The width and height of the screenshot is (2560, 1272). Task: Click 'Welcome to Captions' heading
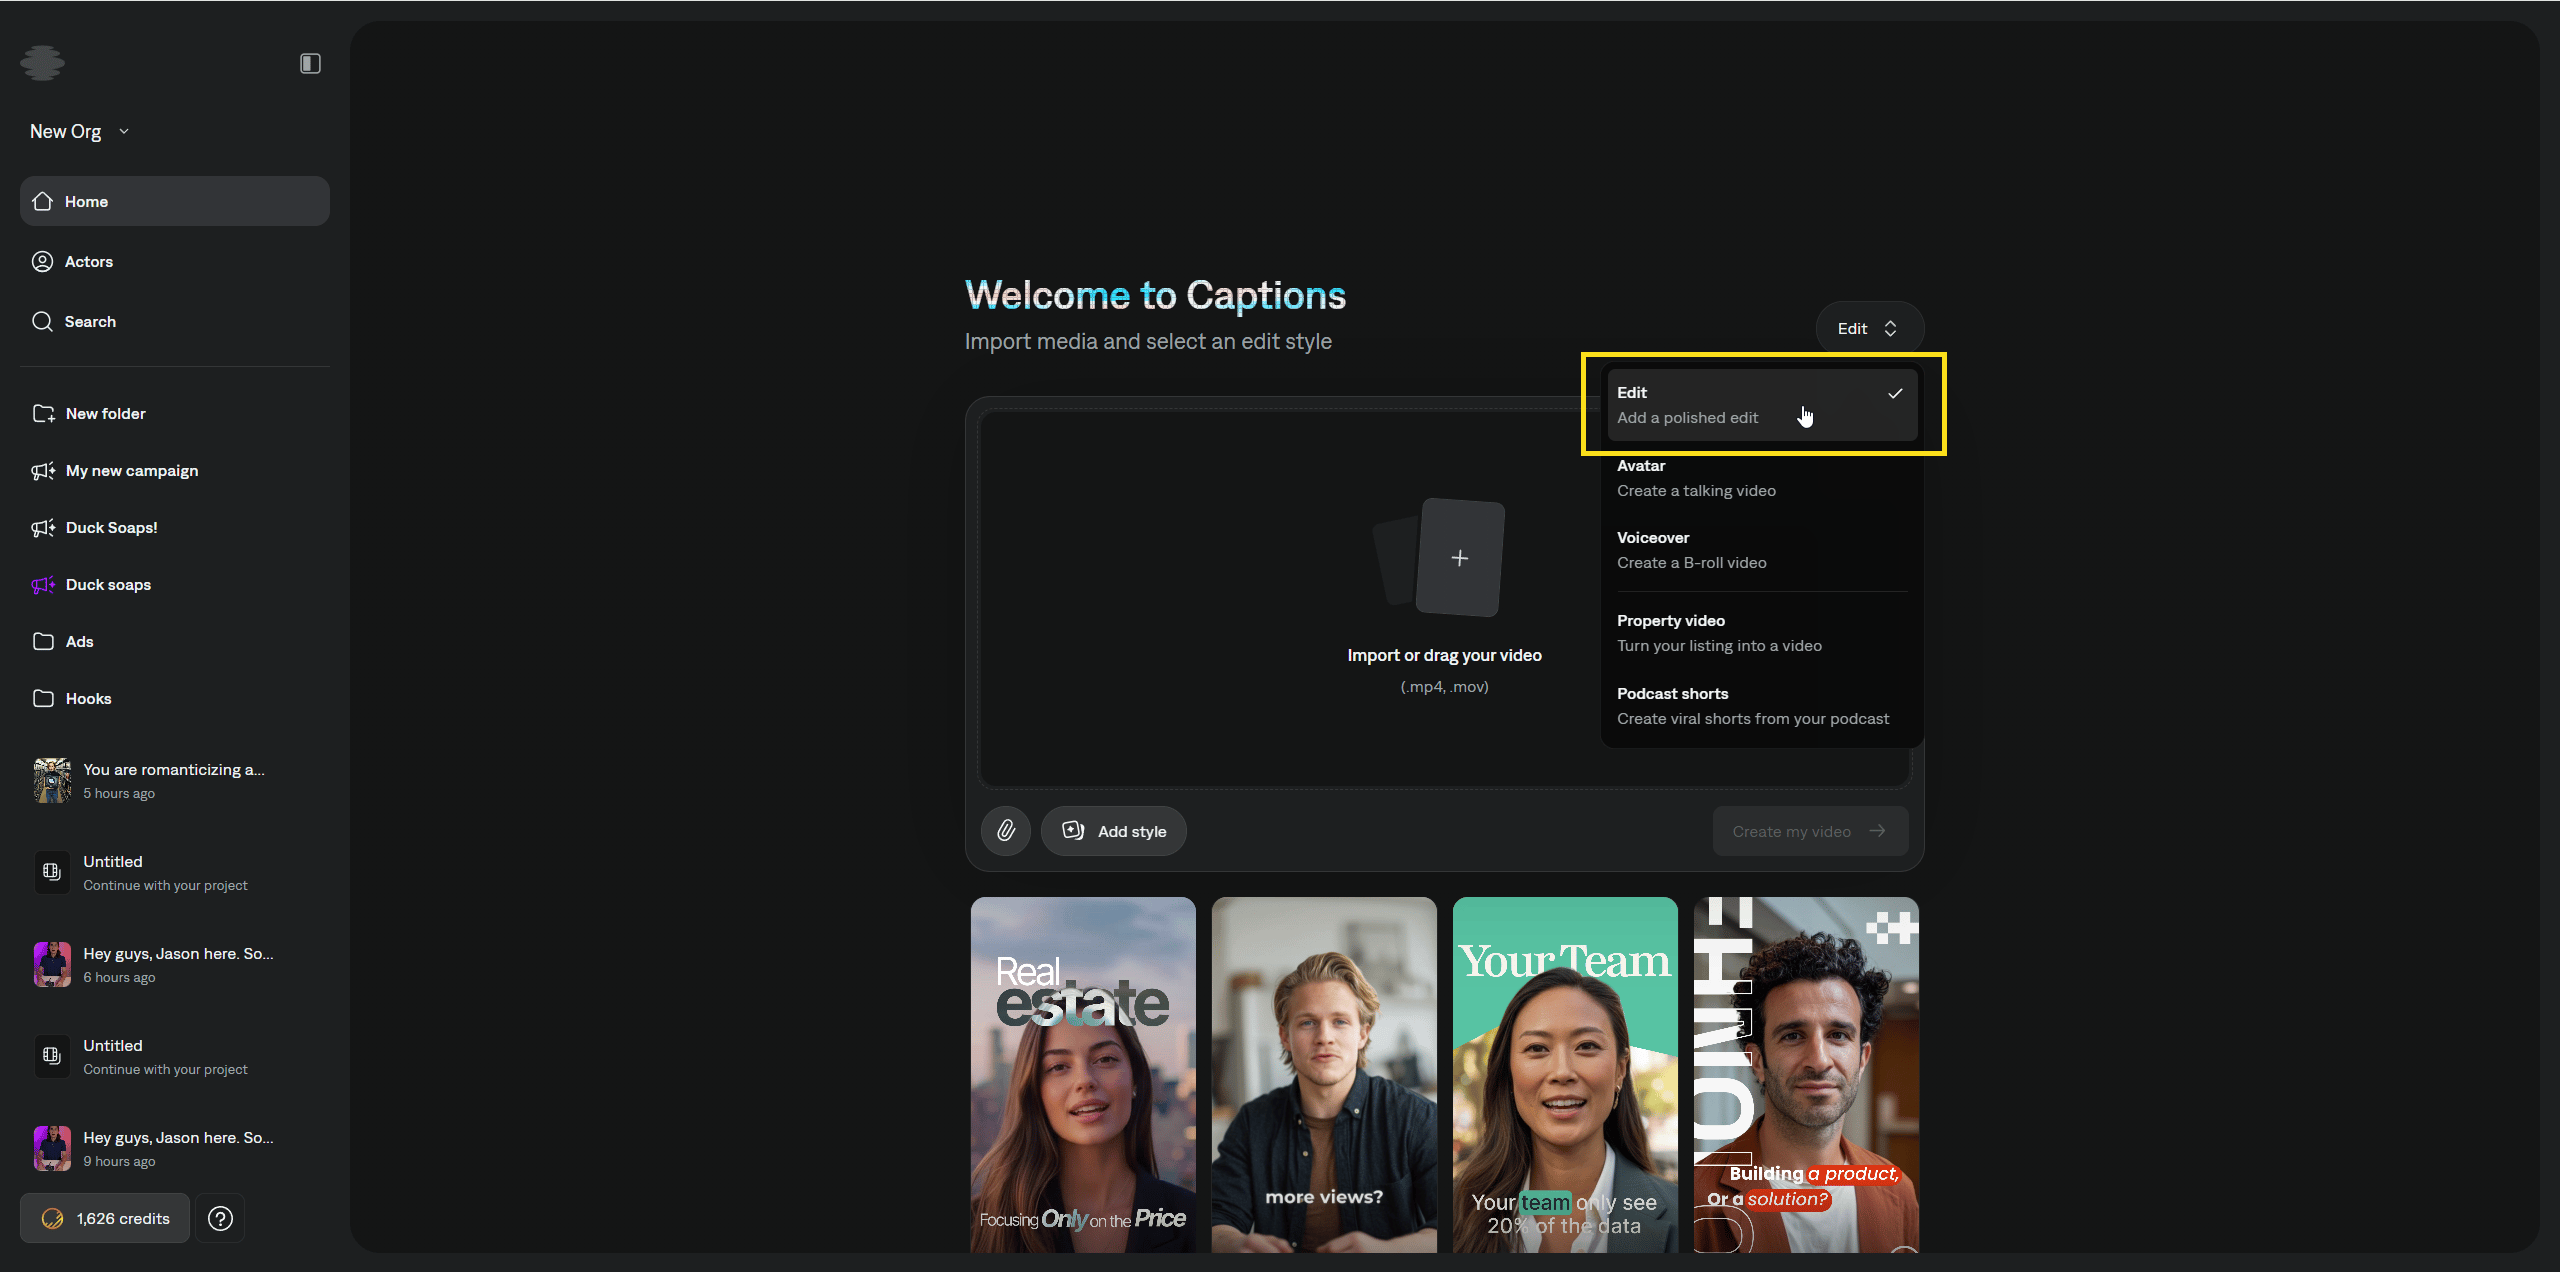tap(1155, 295)
